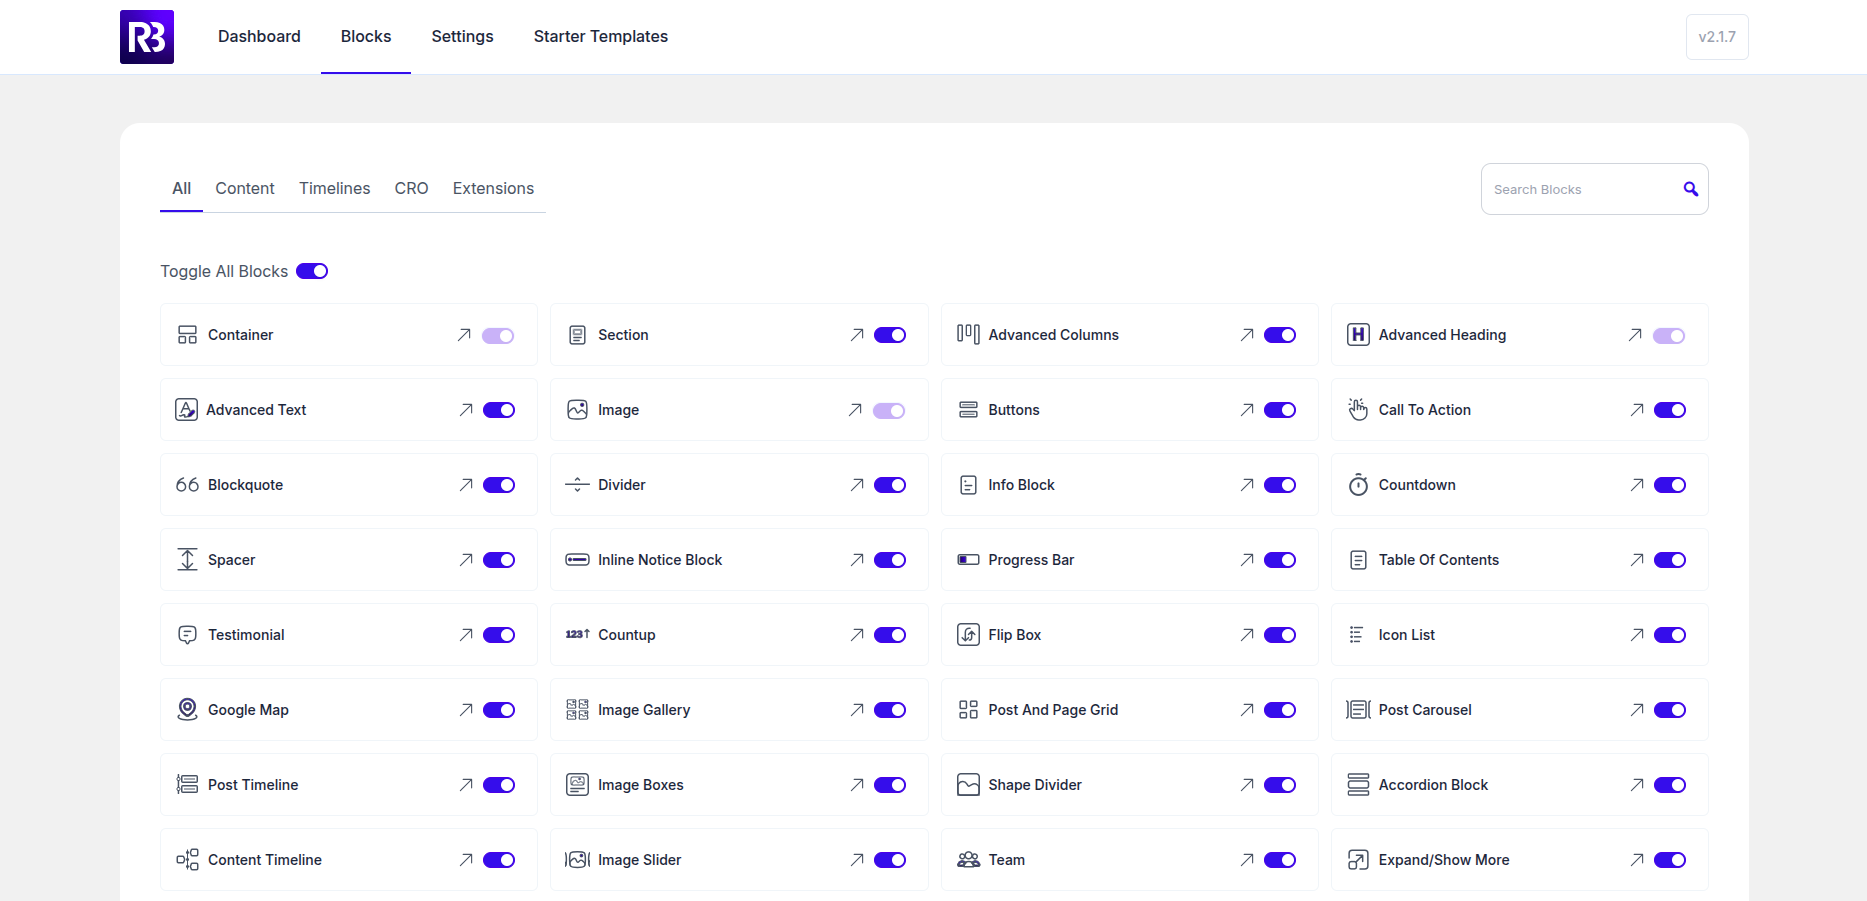Click the Countdown stopwatch icon

1358,485
